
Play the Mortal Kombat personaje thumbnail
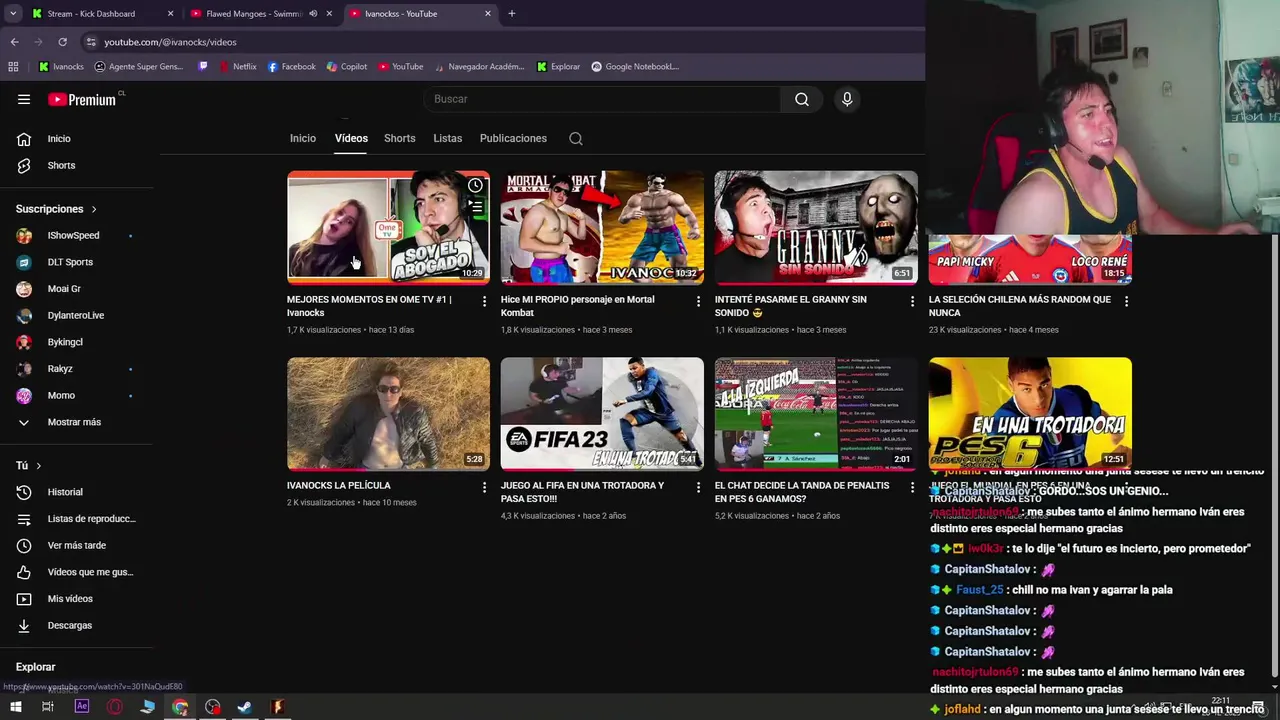(x=602, y=227)
